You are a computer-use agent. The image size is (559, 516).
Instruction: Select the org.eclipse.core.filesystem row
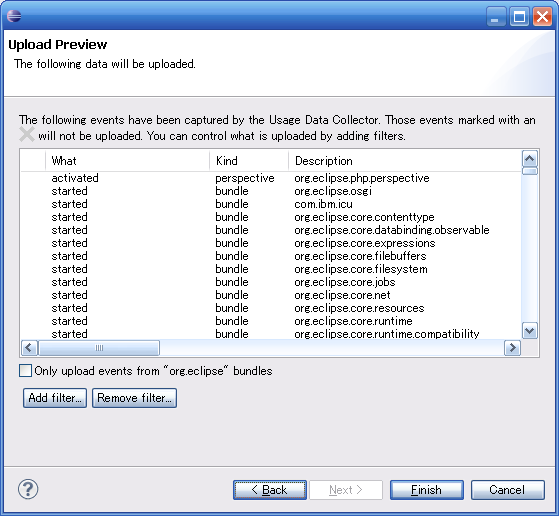pyautogui.click(x=271, y=269)
